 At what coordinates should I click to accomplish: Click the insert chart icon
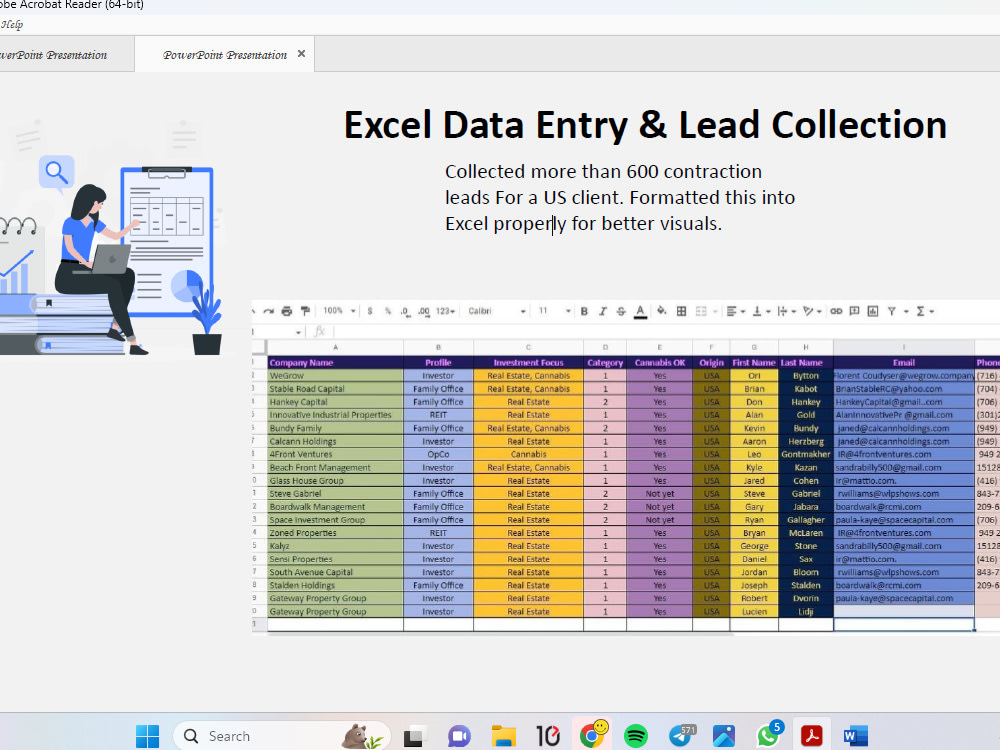872,311
